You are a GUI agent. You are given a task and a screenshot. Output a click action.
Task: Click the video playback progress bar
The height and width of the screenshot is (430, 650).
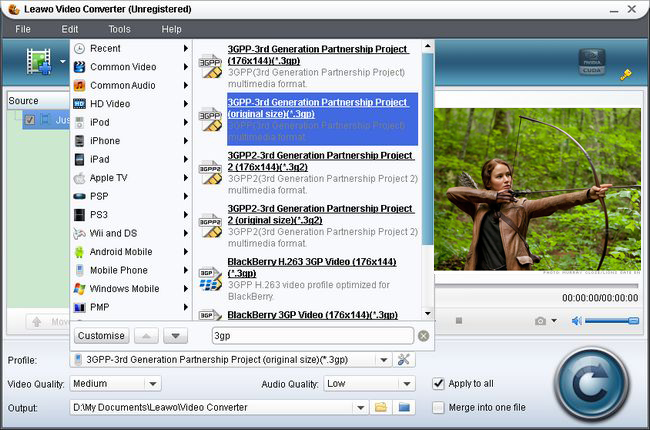click(536, 286)
